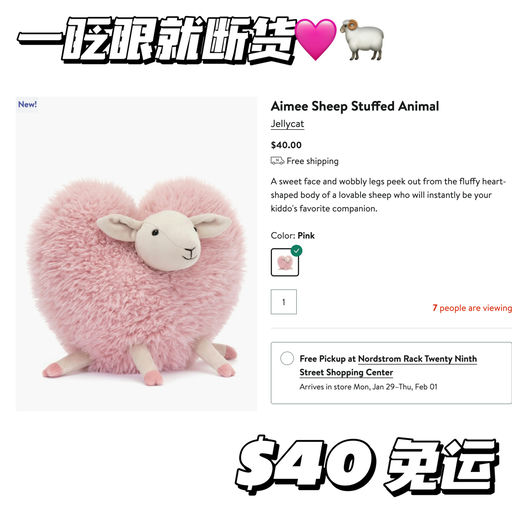
Task: Click the 一眨眼就断货 headline text
Action: [157, 40]
